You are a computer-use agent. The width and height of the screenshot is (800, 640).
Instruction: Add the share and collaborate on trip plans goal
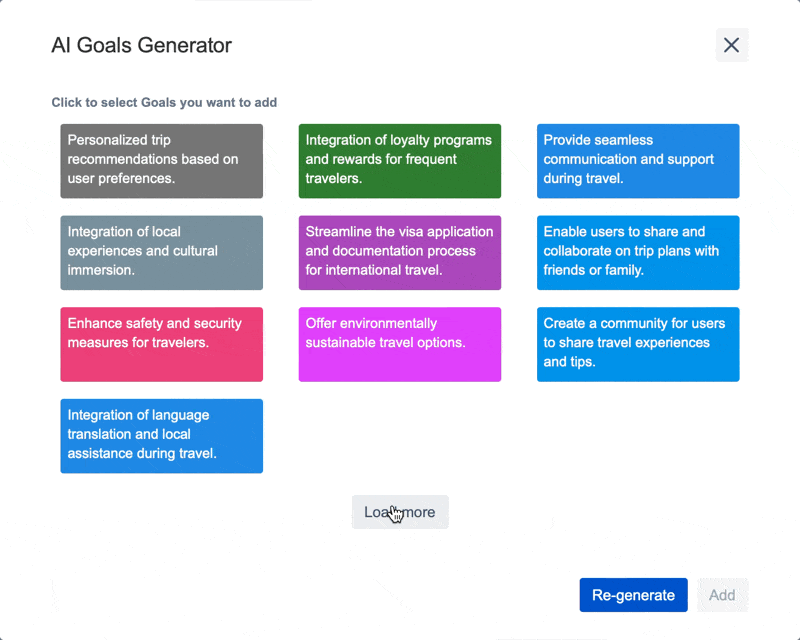(638, 252)
